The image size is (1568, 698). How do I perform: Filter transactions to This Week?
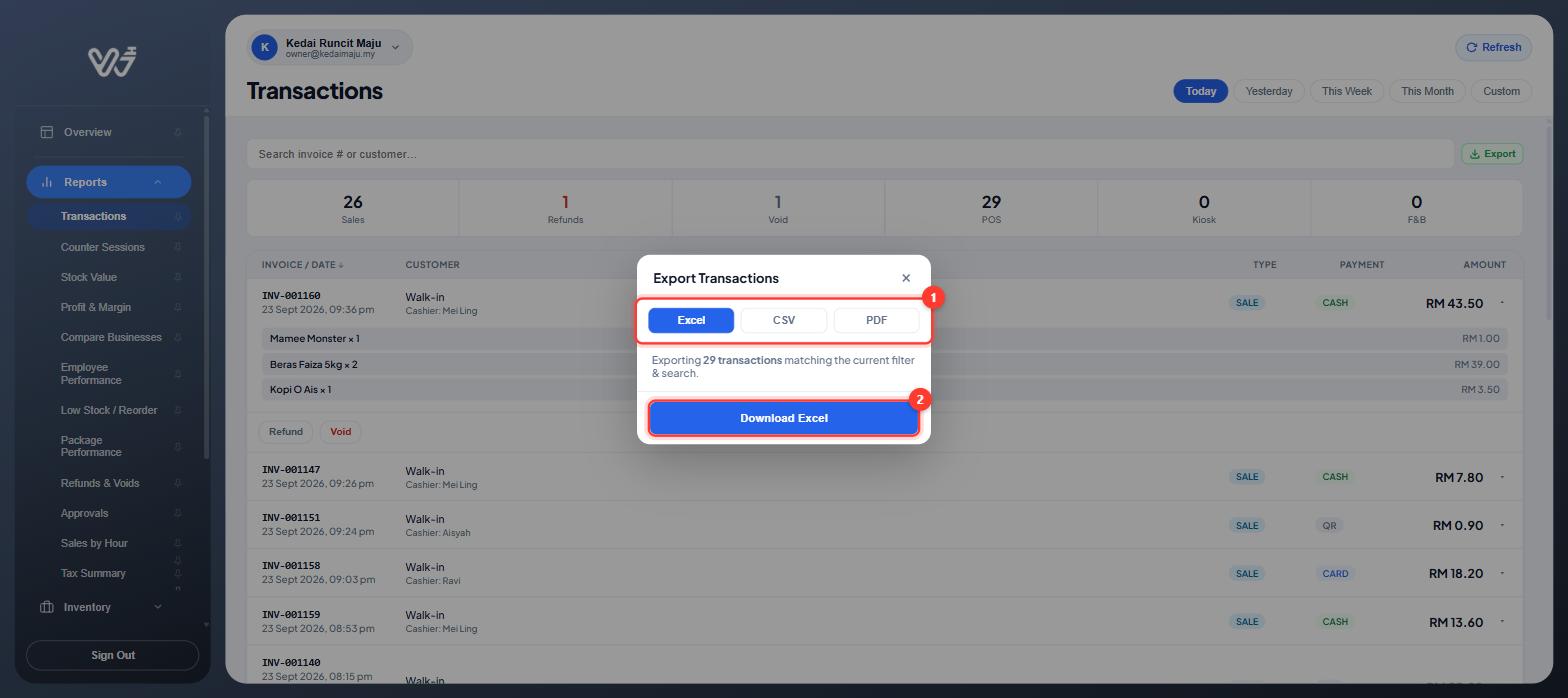point(1347,91)
